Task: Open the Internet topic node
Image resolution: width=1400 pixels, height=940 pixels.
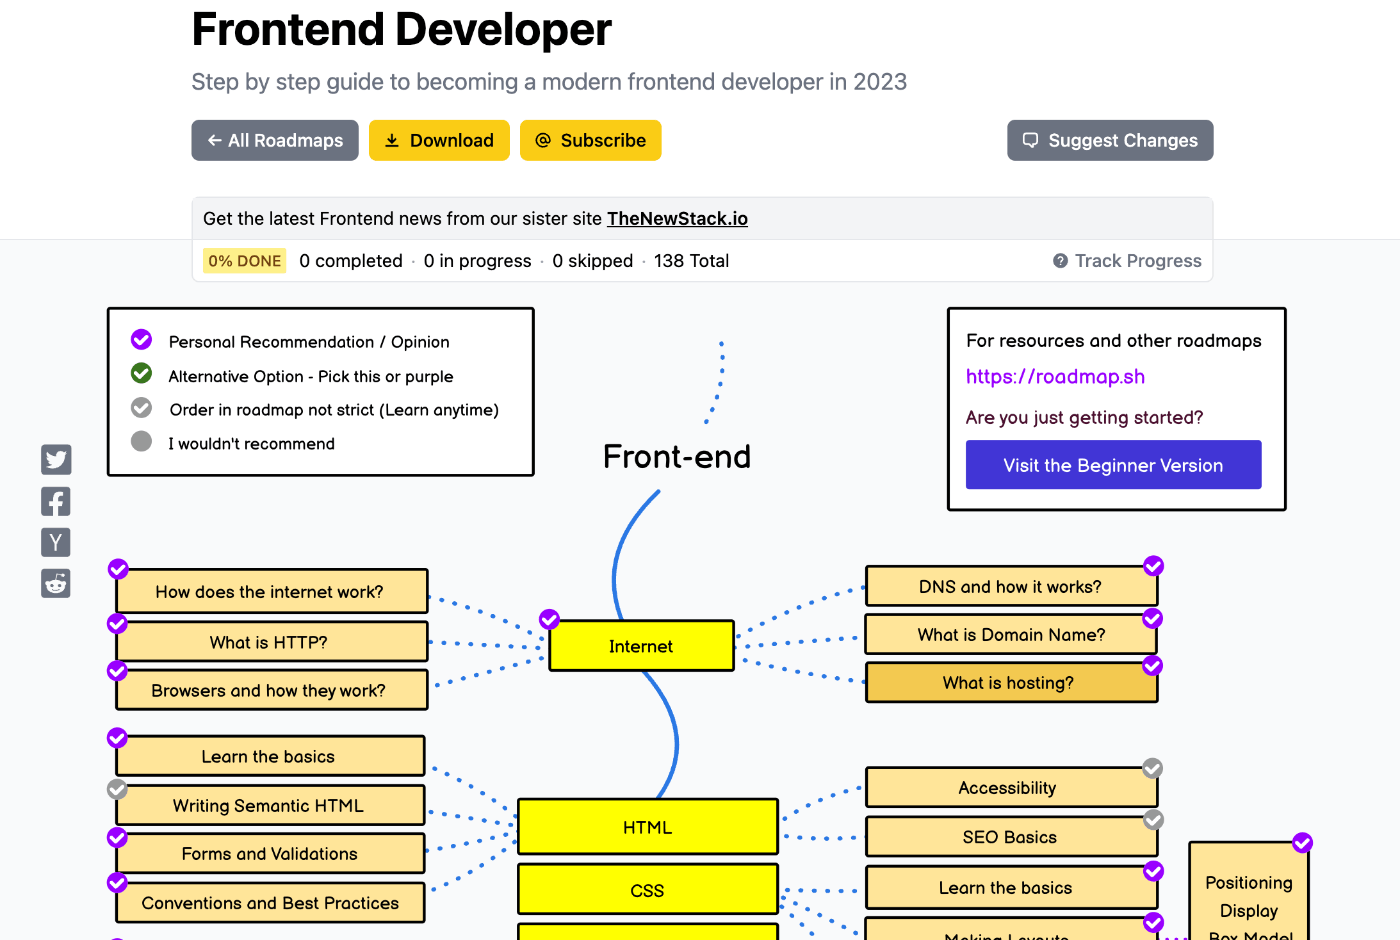Action: [641, 646]
